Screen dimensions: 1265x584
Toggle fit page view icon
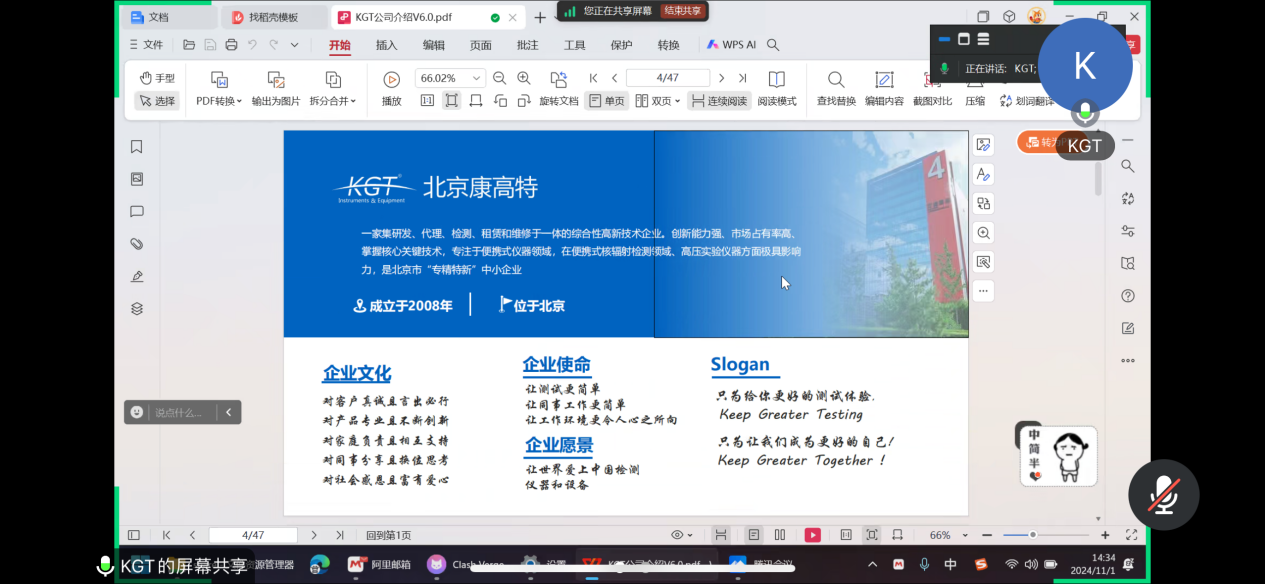click(x=452, y=101)
